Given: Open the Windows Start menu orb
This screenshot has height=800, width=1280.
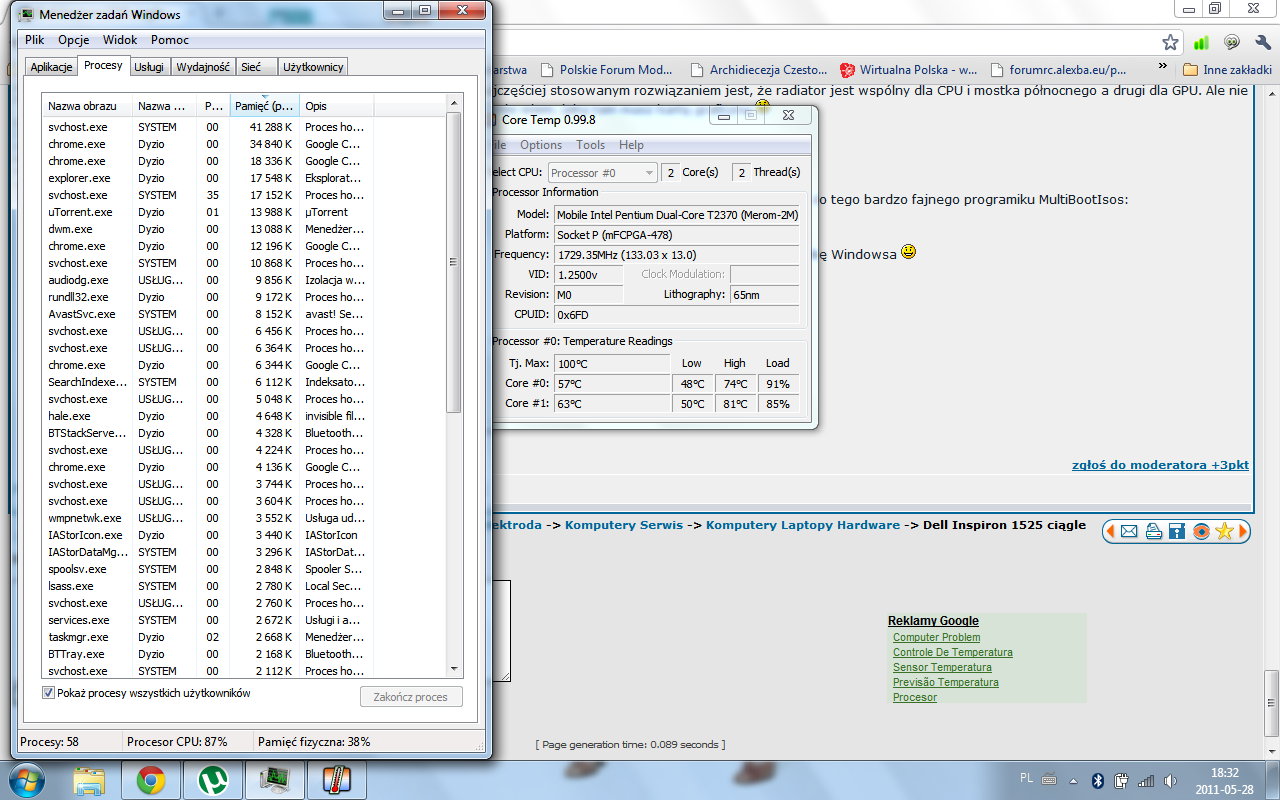Looking at the screenshot, I should coord(27,779).
